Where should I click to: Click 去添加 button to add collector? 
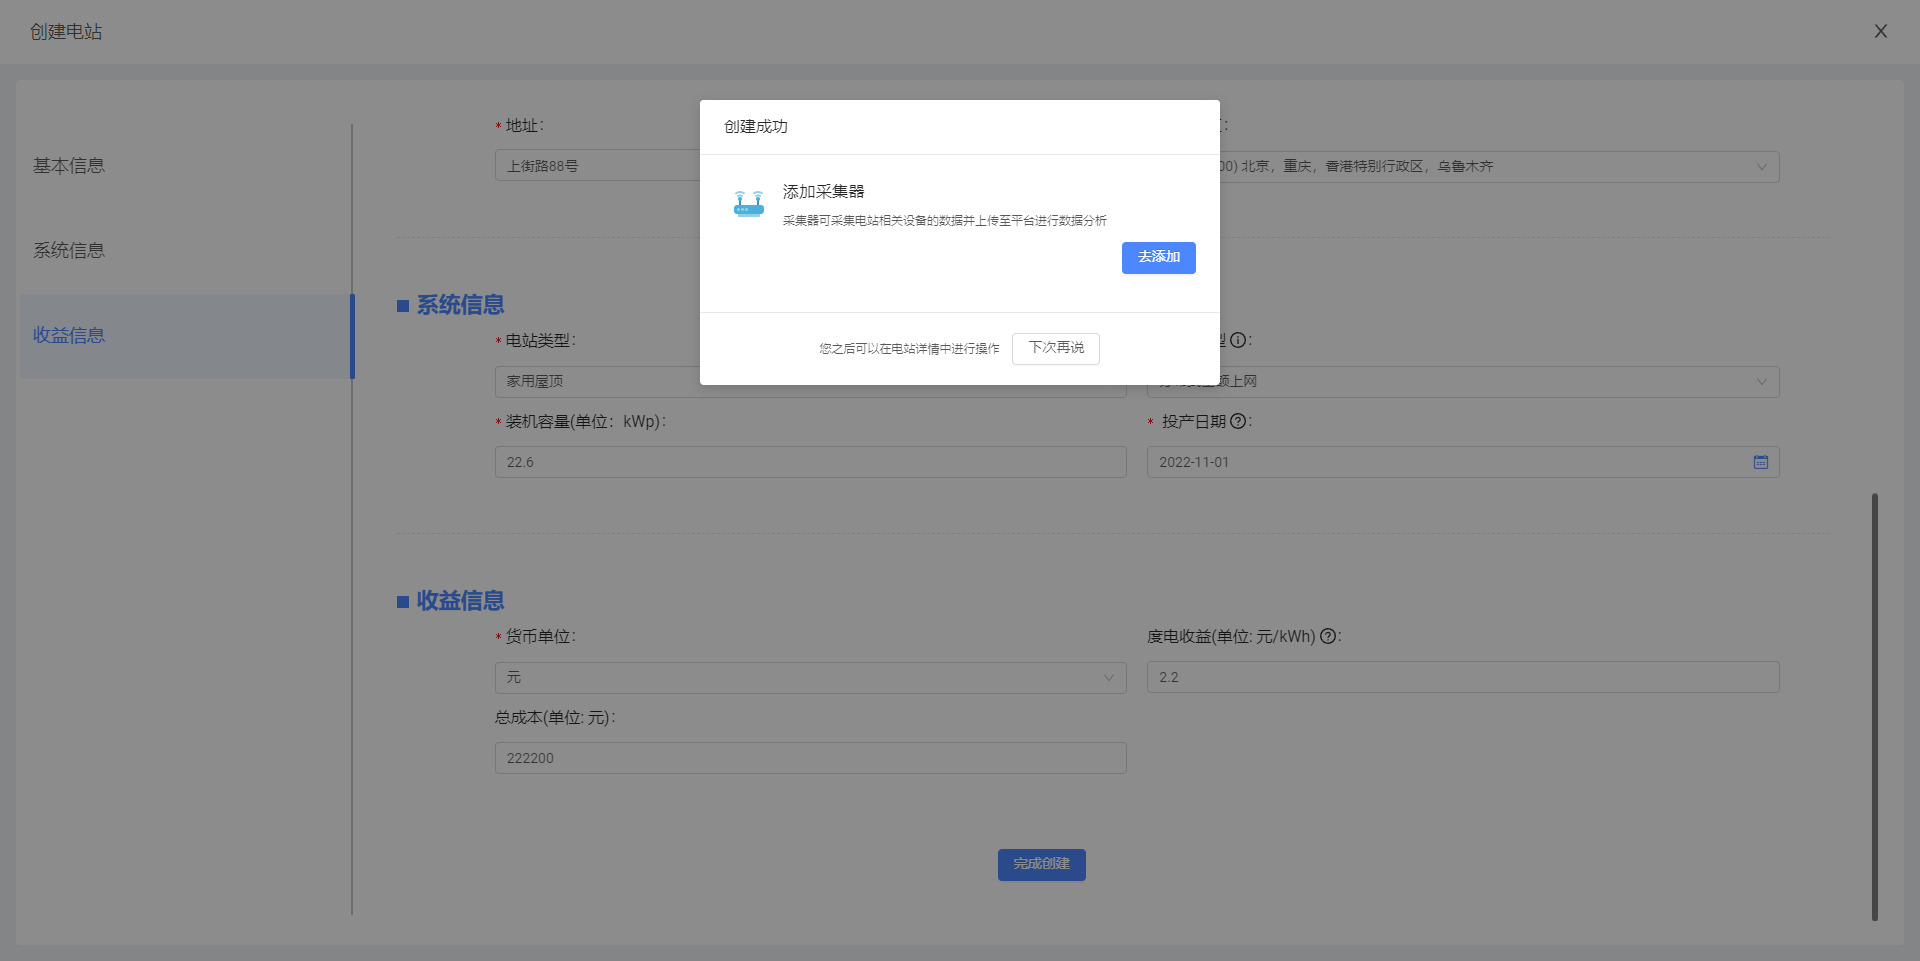[x=1158, y=257]
